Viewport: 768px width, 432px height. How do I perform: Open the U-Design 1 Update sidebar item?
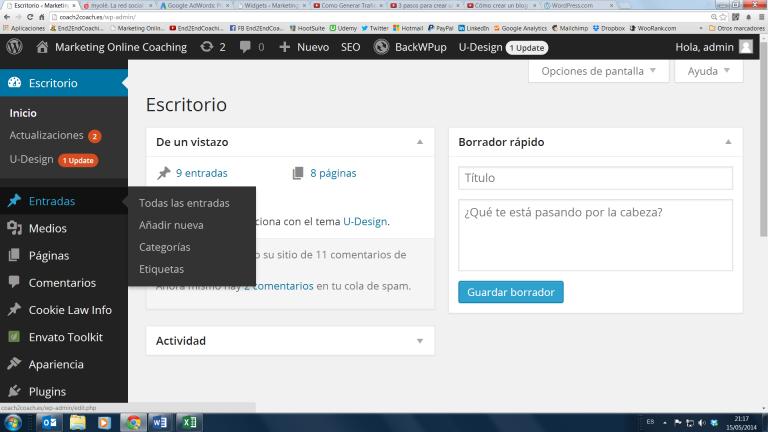coord(54,160)
